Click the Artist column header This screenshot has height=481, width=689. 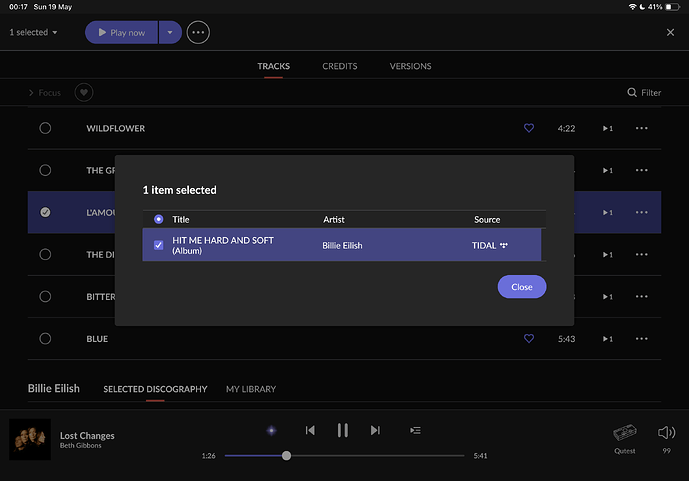(334, 219)
